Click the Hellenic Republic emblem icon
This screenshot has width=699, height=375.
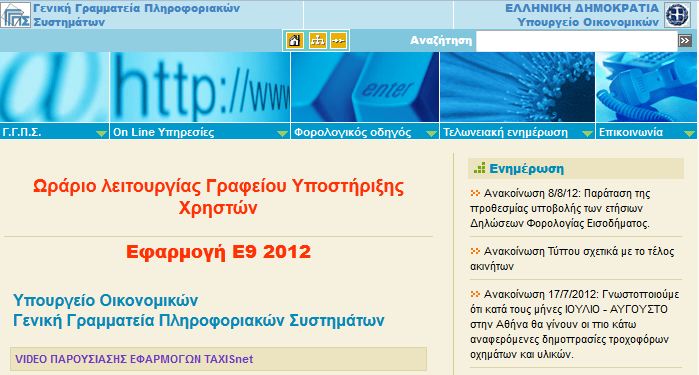(x=677, y=15)
